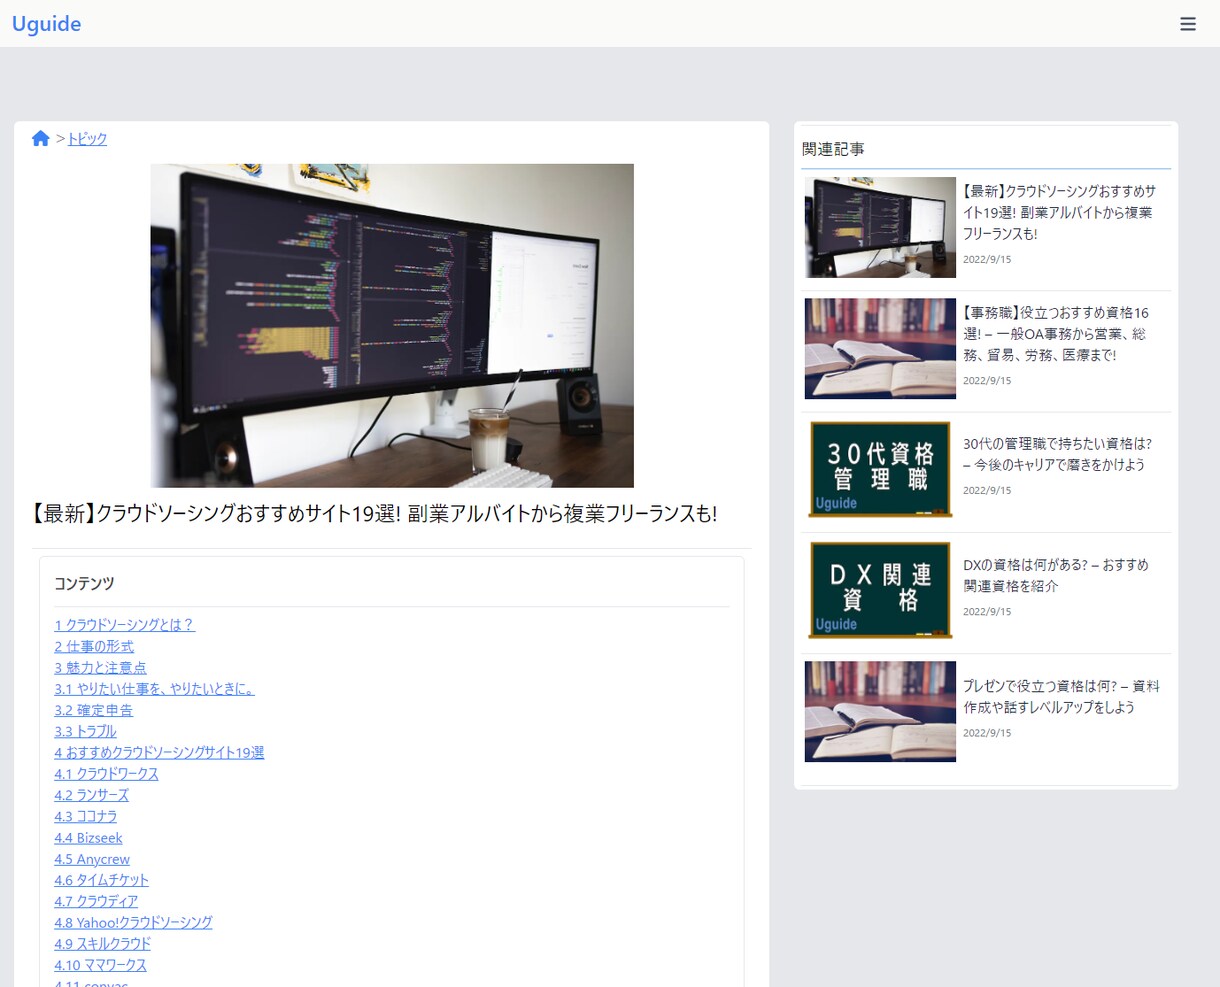This screenshot has width=1220, height=987.
Task: Open contents link 4.7 クラウディア
Action: (96, 901)
